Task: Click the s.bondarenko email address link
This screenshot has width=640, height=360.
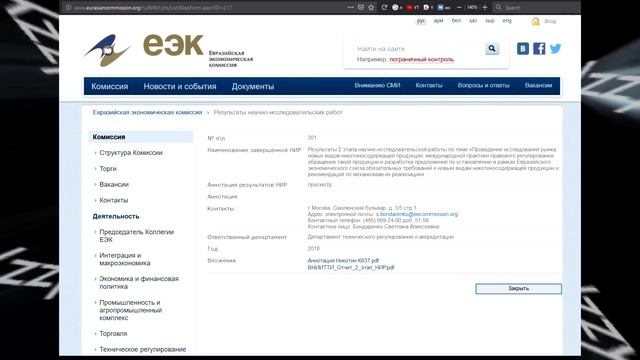Action: point(417,214)
